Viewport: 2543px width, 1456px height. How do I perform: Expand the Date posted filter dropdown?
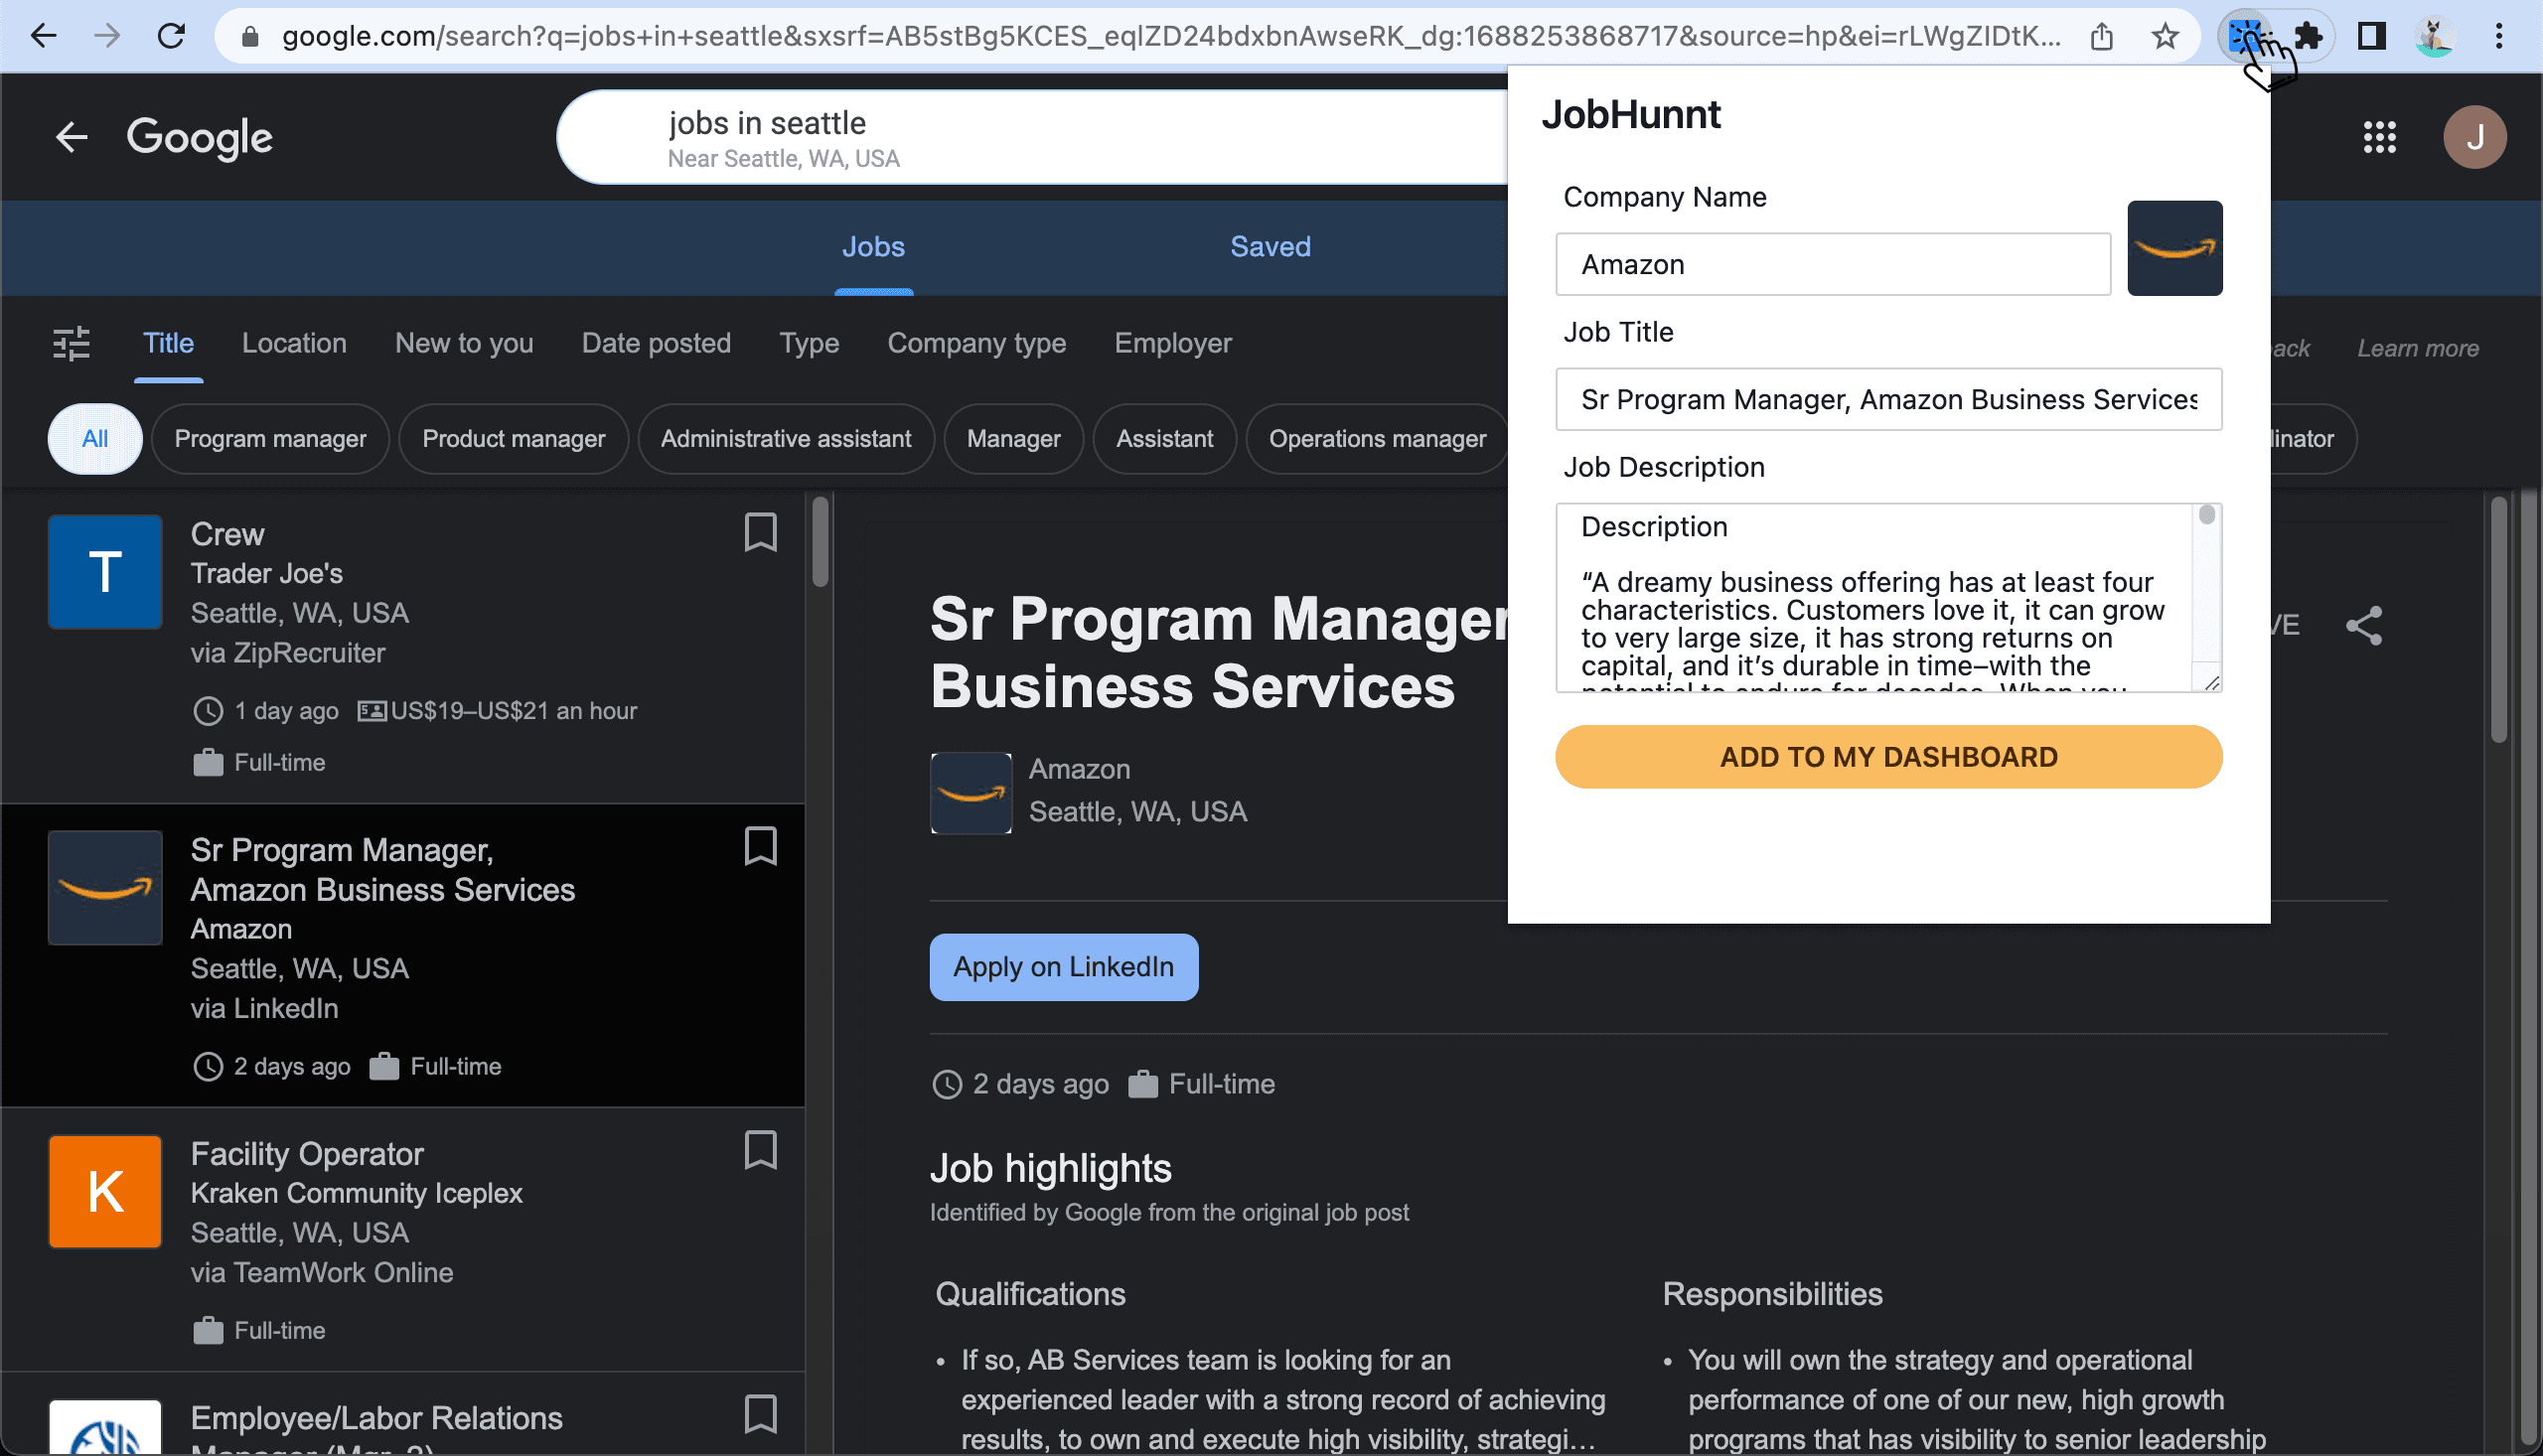coord(657,343)
